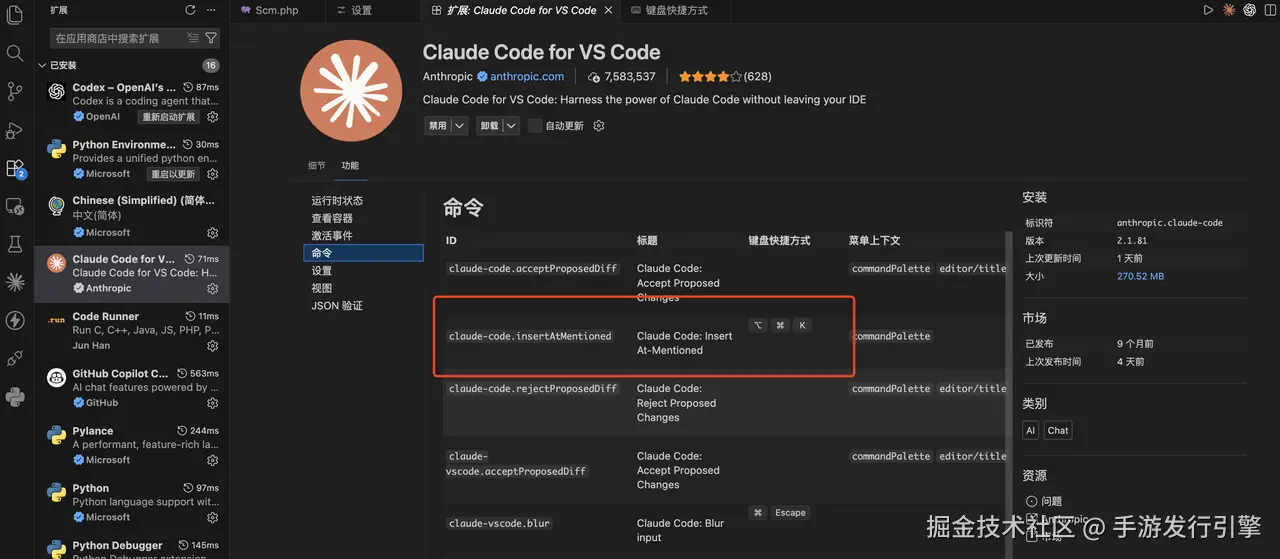This screenshot has height=559, width=1280.
Task: Select the 扩展: Claude Code for VS Code tab
Action: click(520, 10)
